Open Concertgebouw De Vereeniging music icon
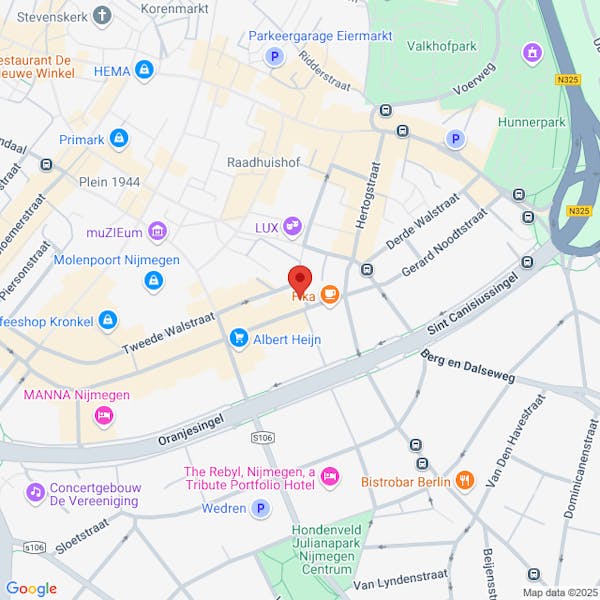This screenshot has height=600, width=600. (36, 492)
